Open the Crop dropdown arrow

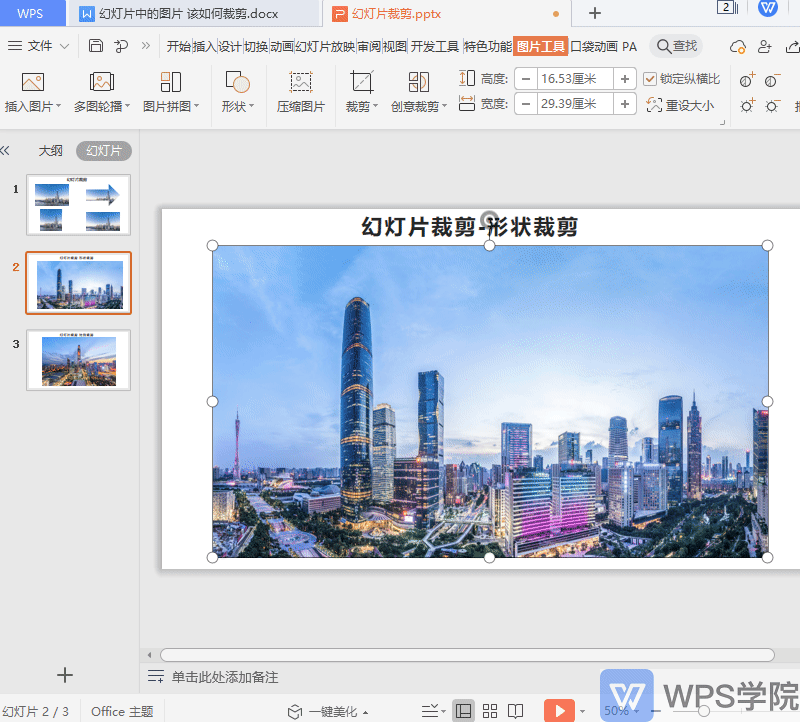[376, 106]
